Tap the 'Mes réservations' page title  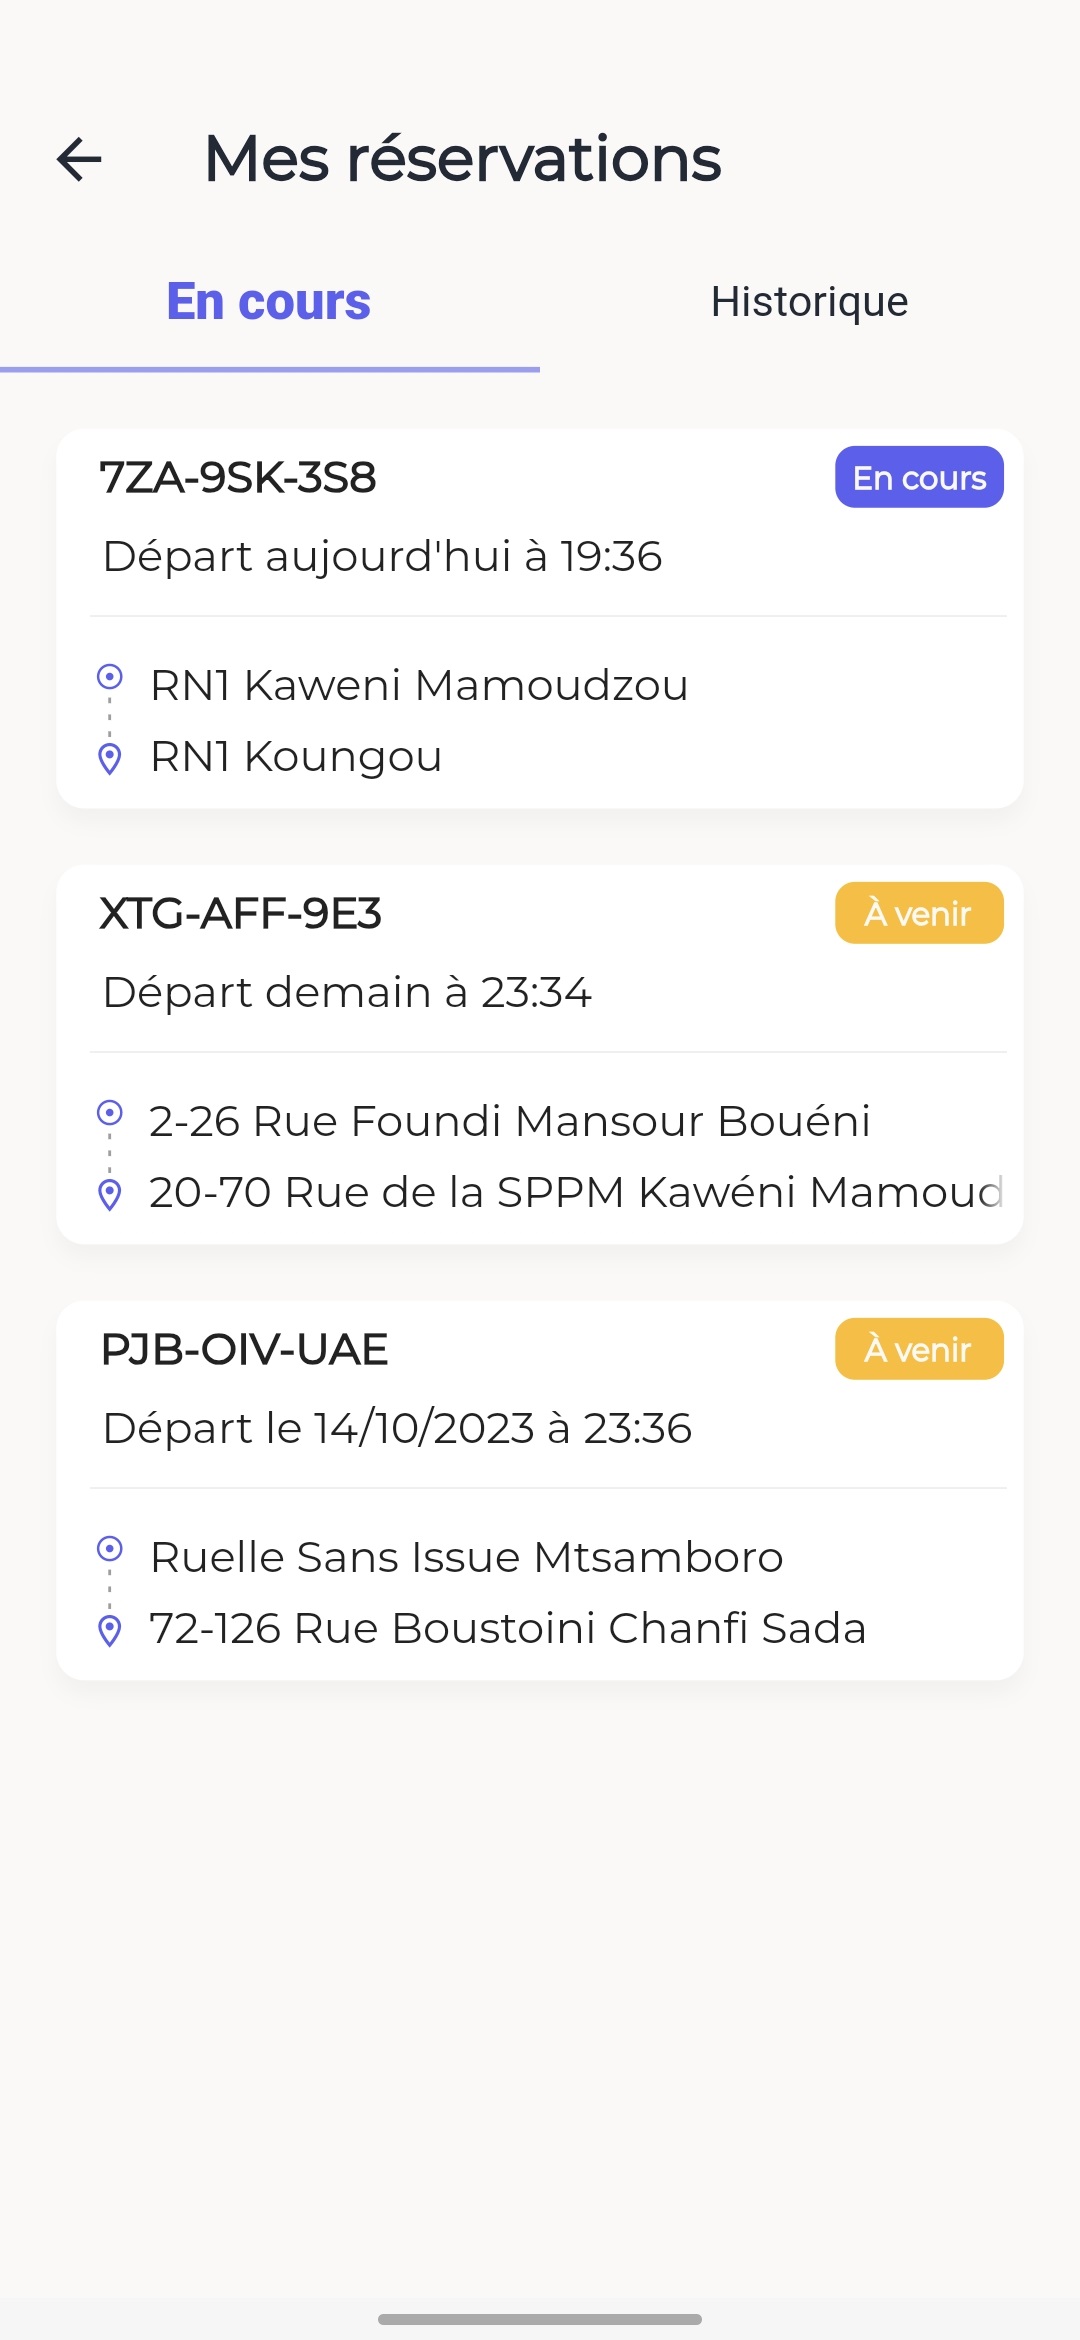click(462, 159)
